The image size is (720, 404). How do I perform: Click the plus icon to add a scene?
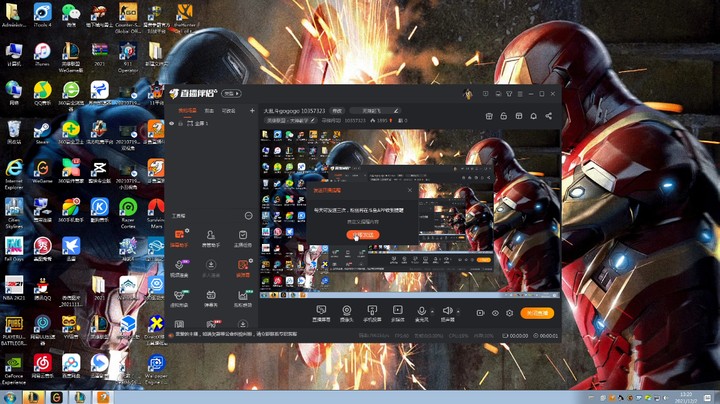[252, 111]
